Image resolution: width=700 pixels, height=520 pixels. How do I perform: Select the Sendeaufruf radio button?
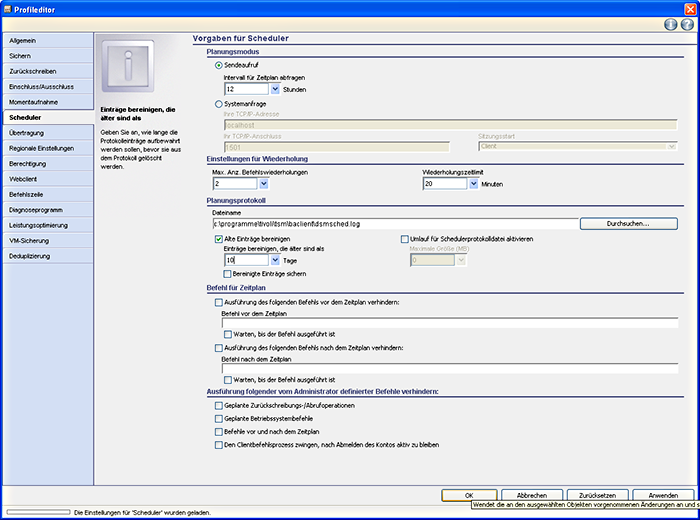(219, 64)
